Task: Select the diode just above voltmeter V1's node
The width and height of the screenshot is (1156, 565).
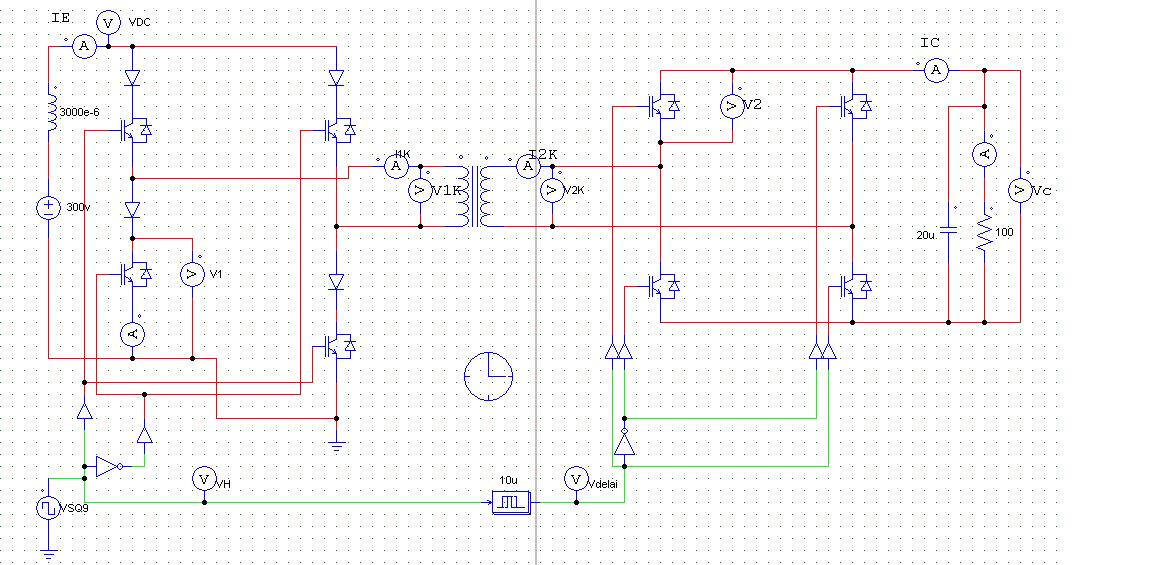Action: [x=133, y=210]
